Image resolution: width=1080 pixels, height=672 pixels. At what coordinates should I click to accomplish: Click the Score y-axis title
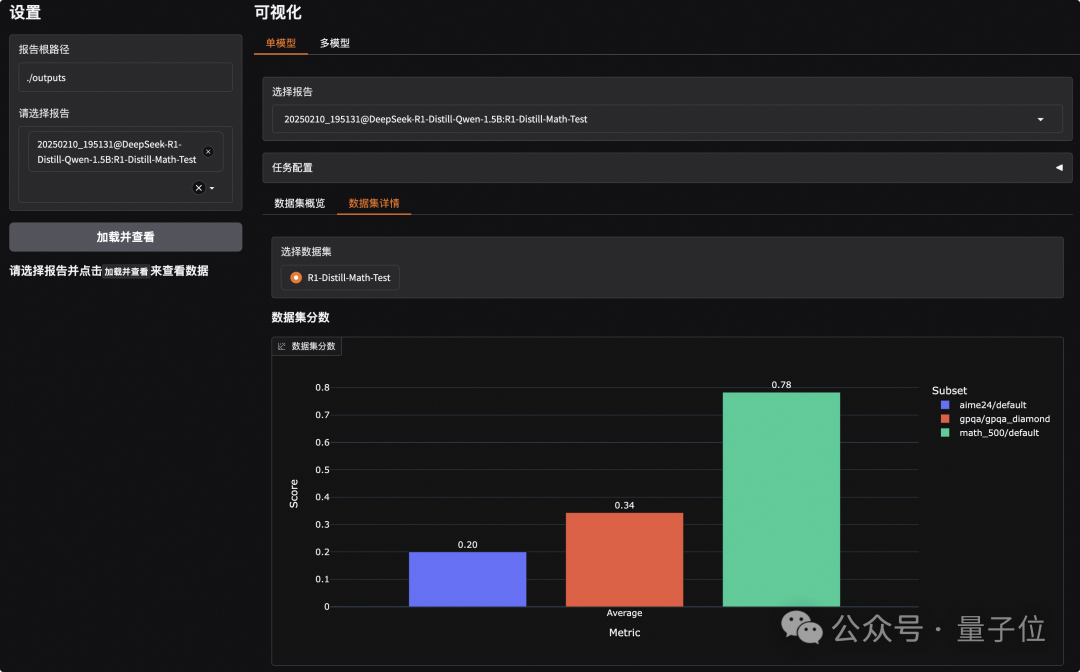tap(294, 494)
